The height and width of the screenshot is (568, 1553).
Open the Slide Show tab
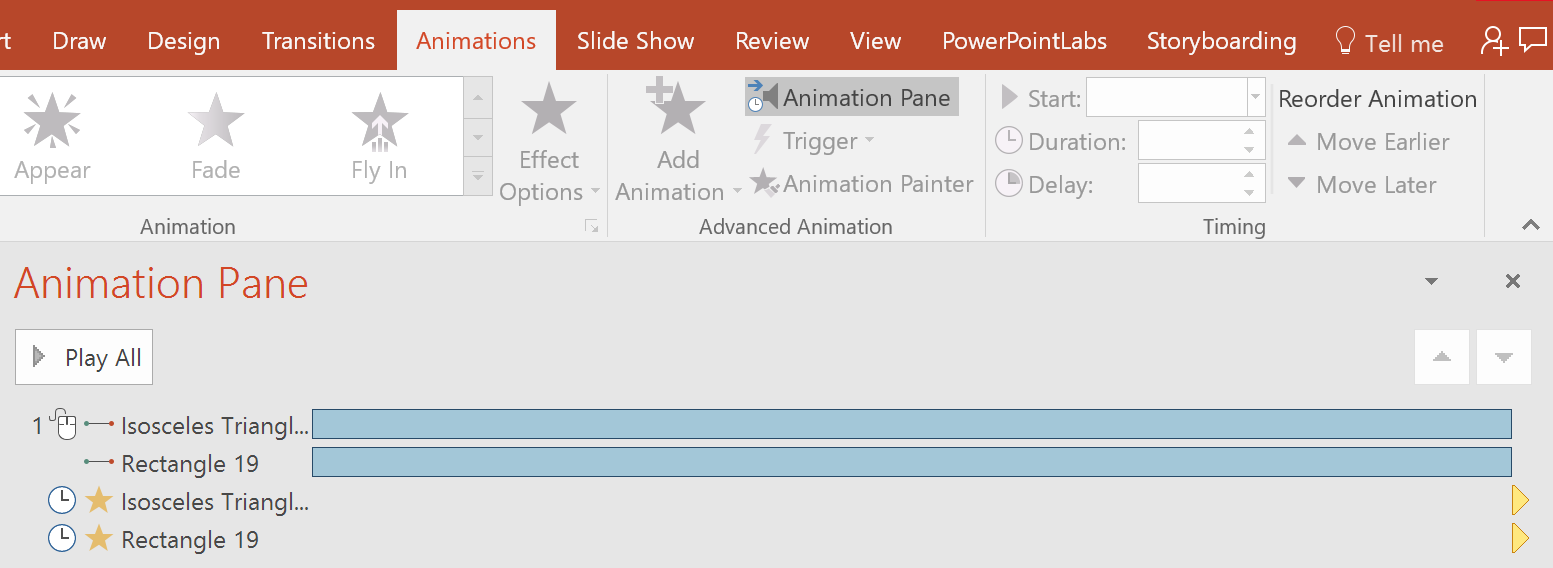coord(635,41)
